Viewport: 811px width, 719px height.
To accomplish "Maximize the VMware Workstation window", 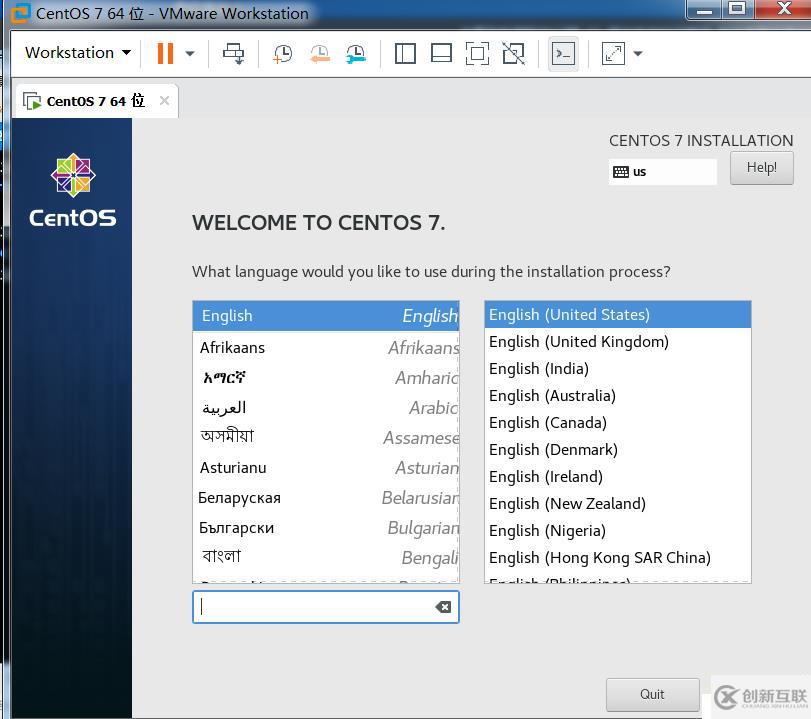I will [738, 9].
